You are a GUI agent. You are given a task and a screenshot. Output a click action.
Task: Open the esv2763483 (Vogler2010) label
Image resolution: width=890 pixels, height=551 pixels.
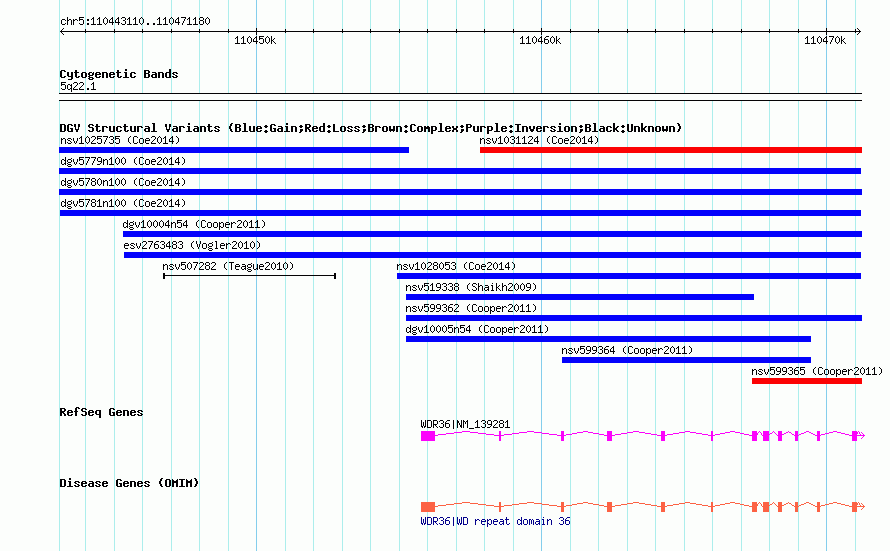pyautogui.click(x=192, y=245)
